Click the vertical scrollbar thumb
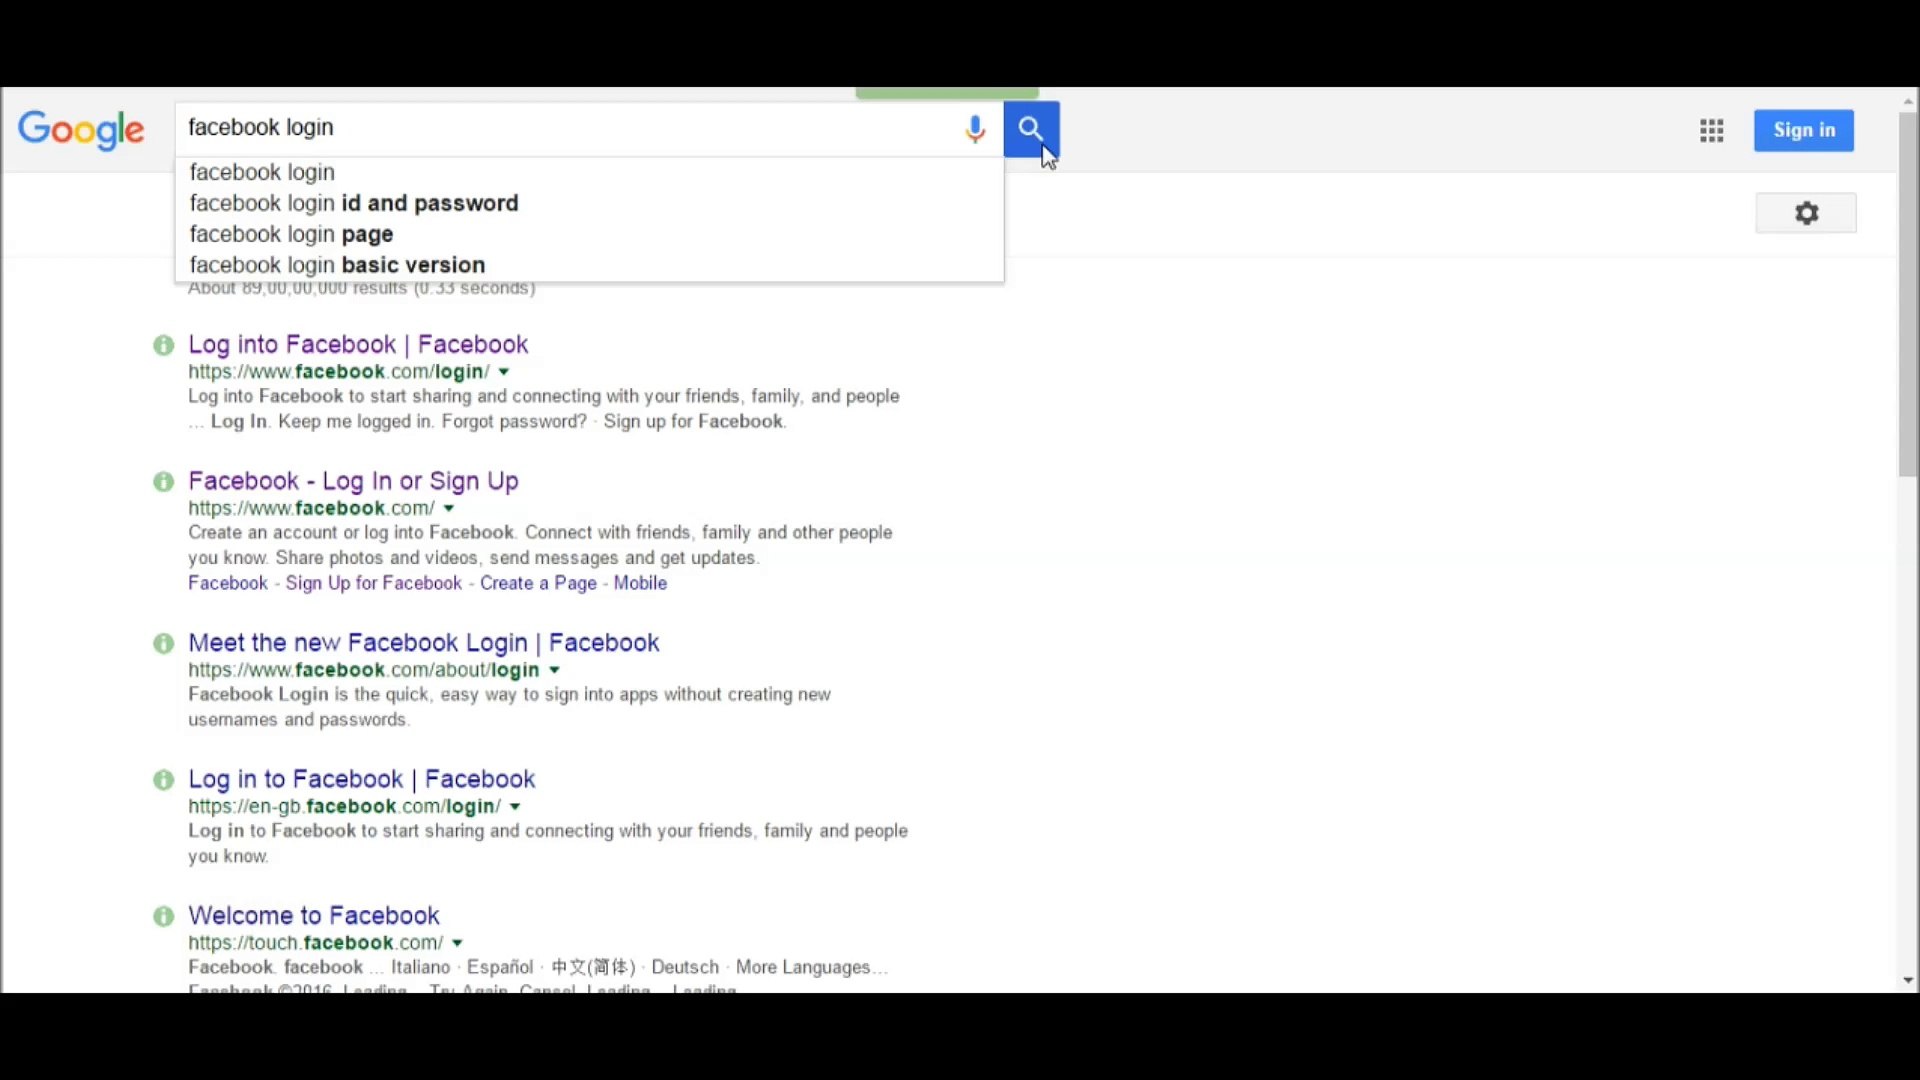The image size is (1920, 1080). tap(1909, 295)
